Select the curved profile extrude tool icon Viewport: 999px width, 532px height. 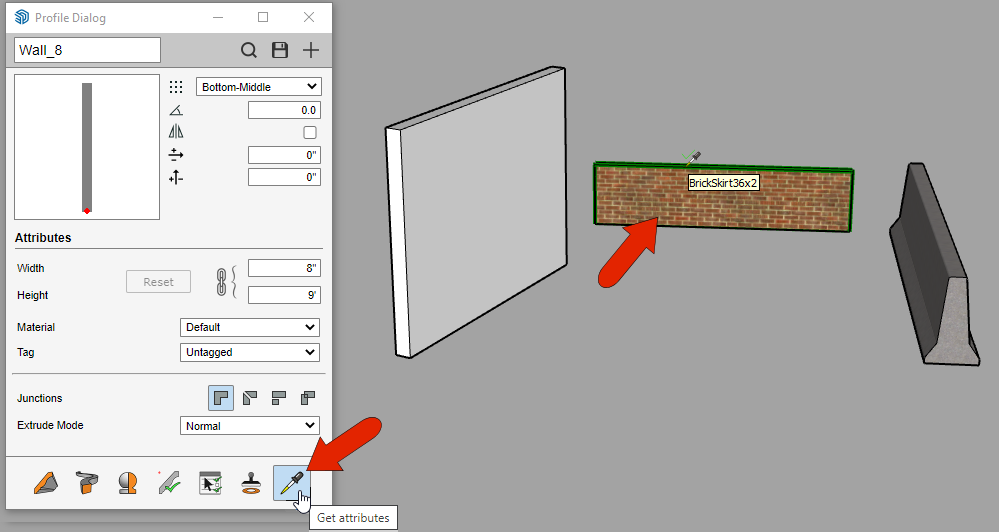[x=87, y=483]
